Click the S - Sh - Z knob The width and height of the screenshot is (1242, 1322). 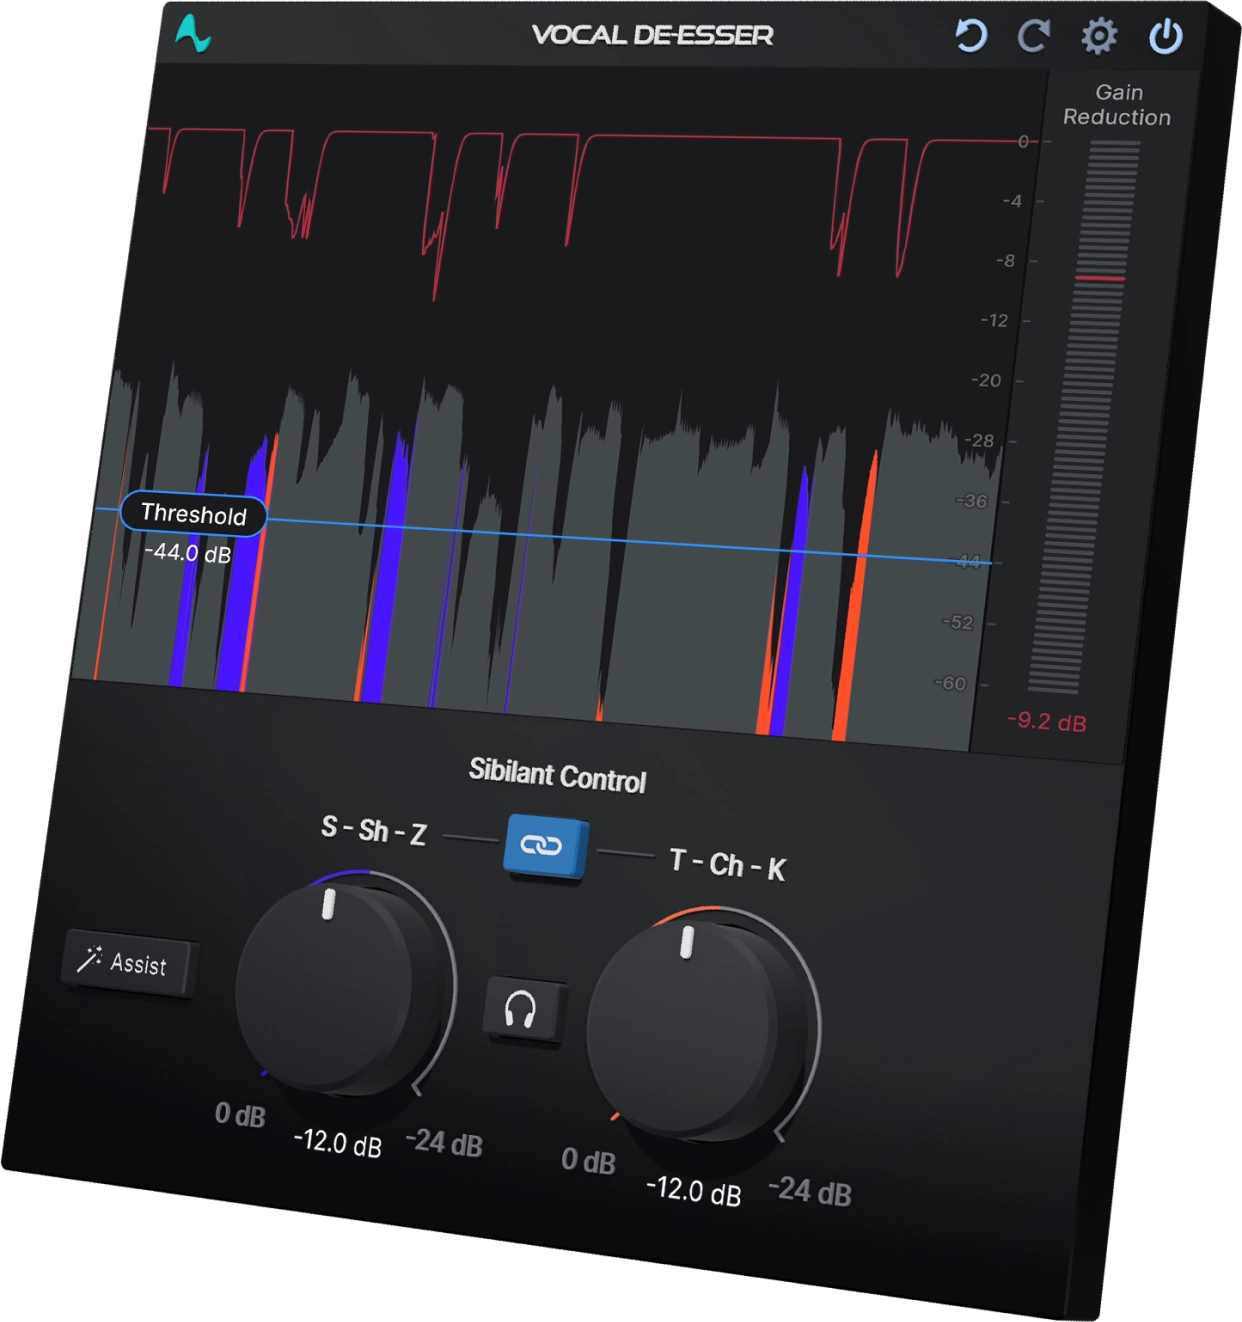point(335,985)
